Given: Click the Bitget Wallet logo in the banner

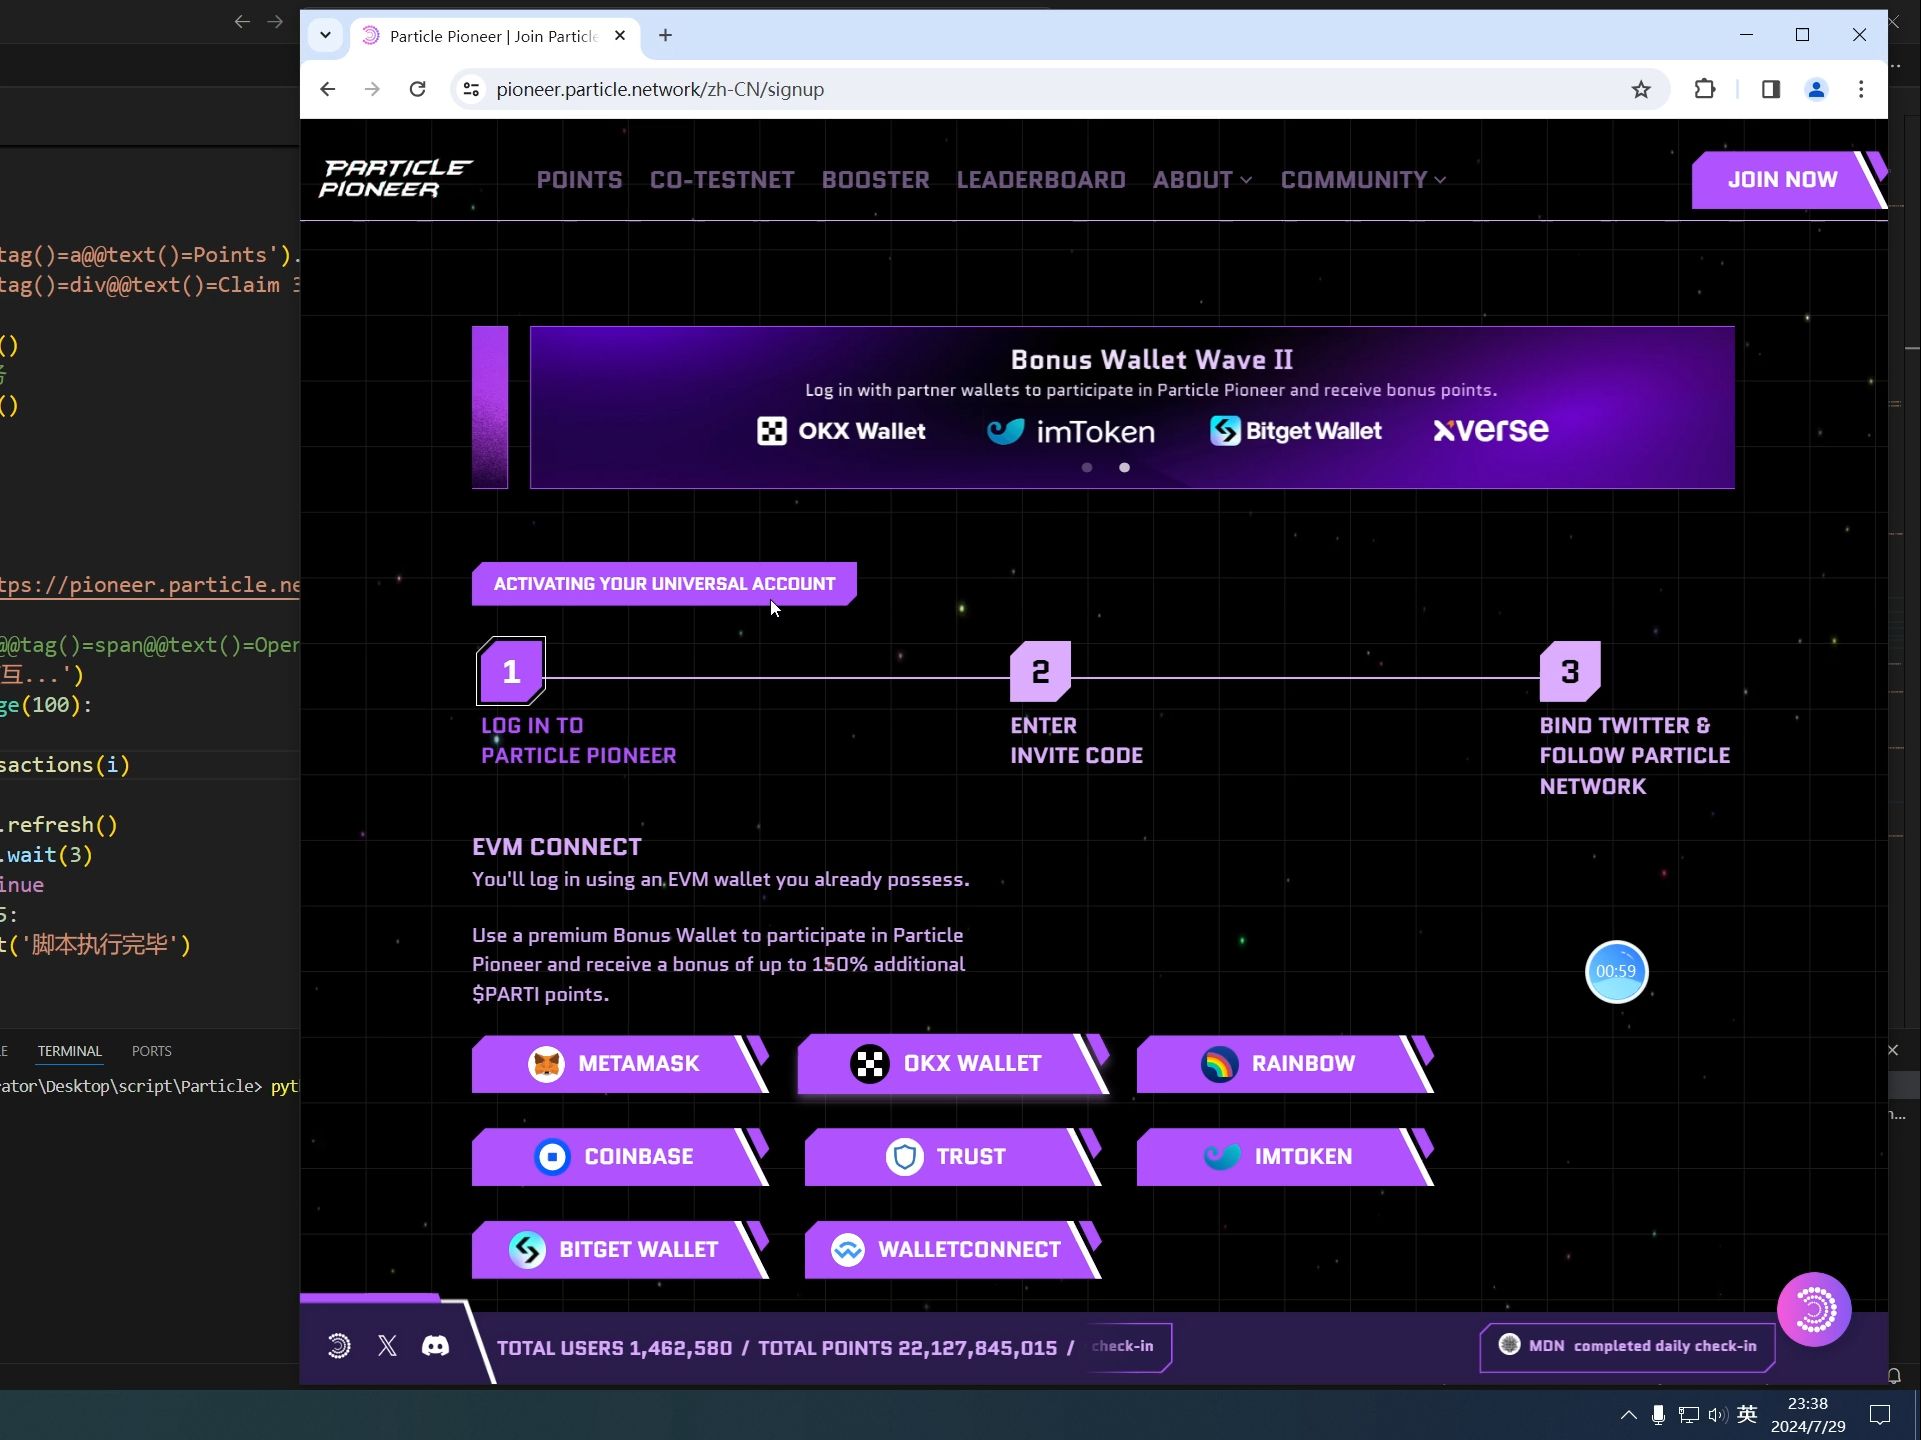Looking at the screenshot, I should [x=1296, y=431].
